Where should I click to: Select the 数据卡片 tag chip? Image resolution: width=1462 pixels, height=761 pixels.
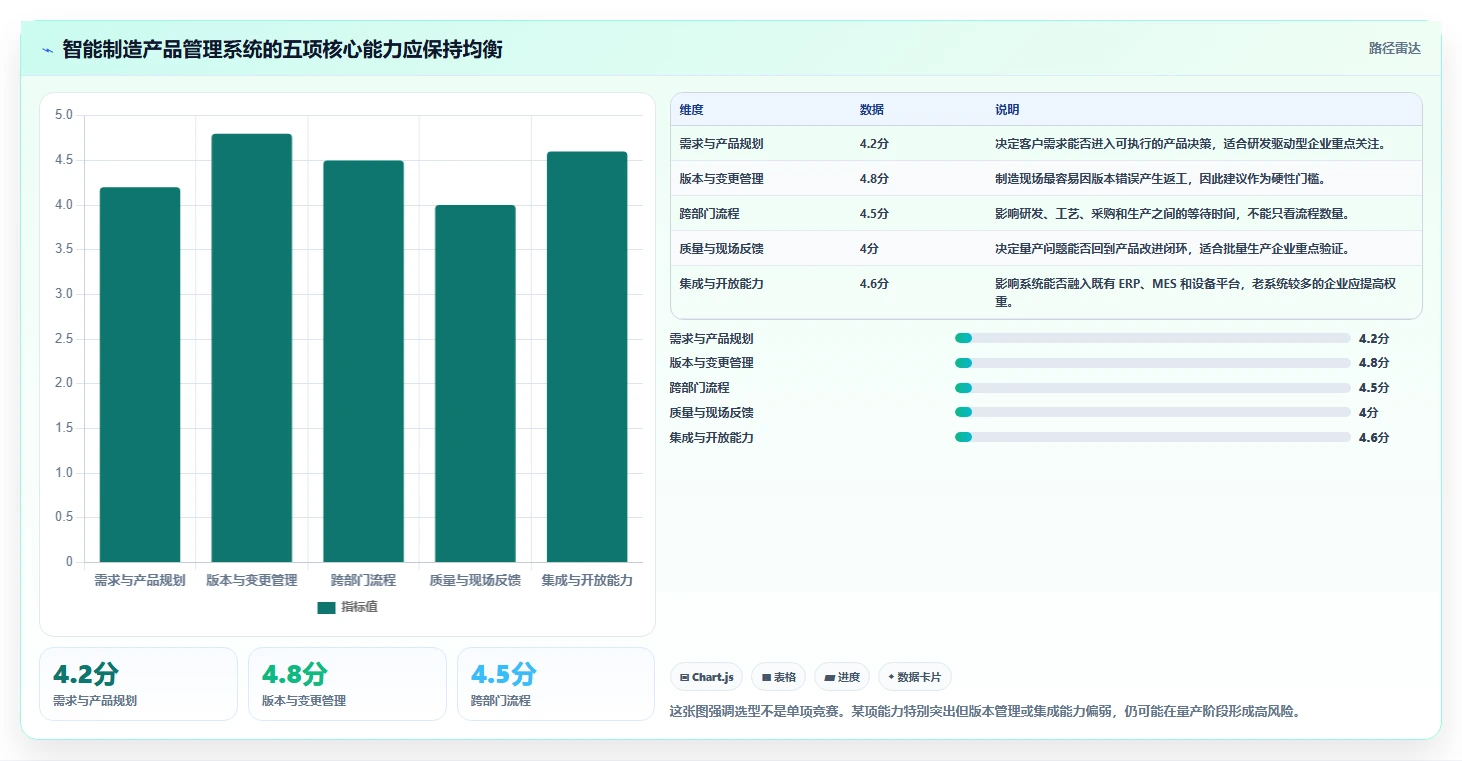[915, 677]
